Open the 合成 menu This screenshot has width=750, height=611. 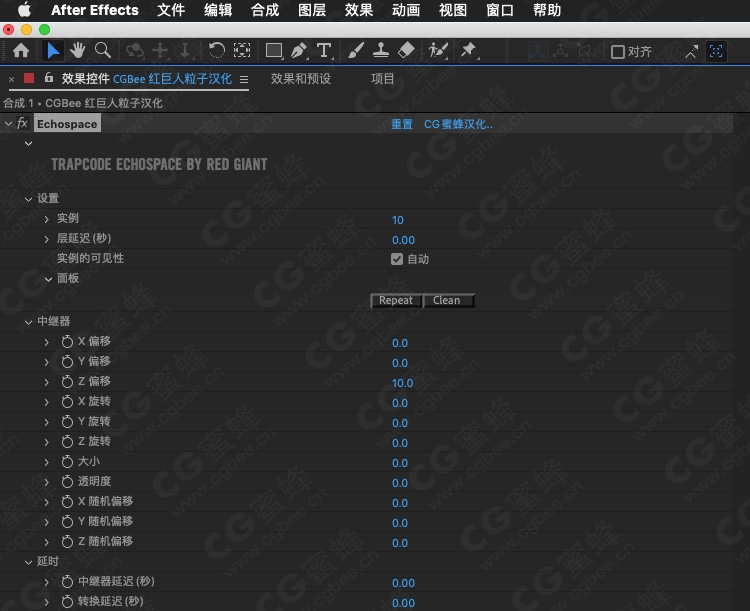(x=265, y=10)
